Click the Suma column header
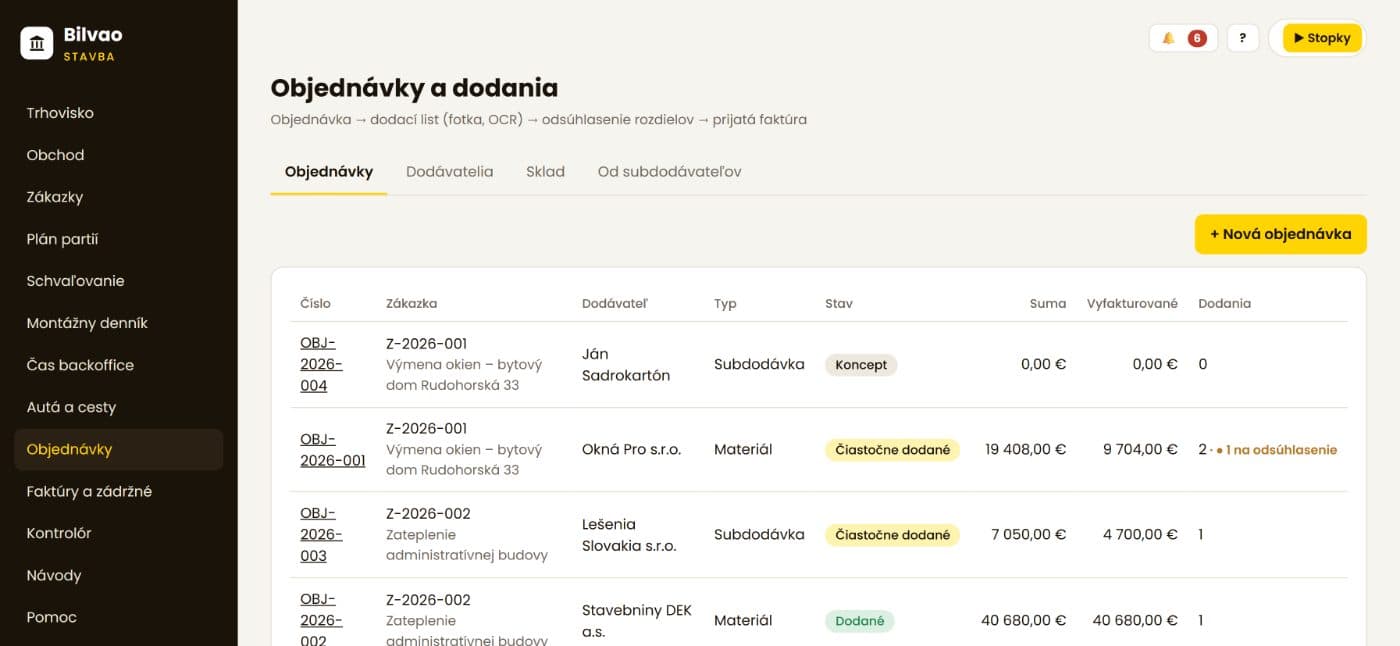 (1048, 303)
